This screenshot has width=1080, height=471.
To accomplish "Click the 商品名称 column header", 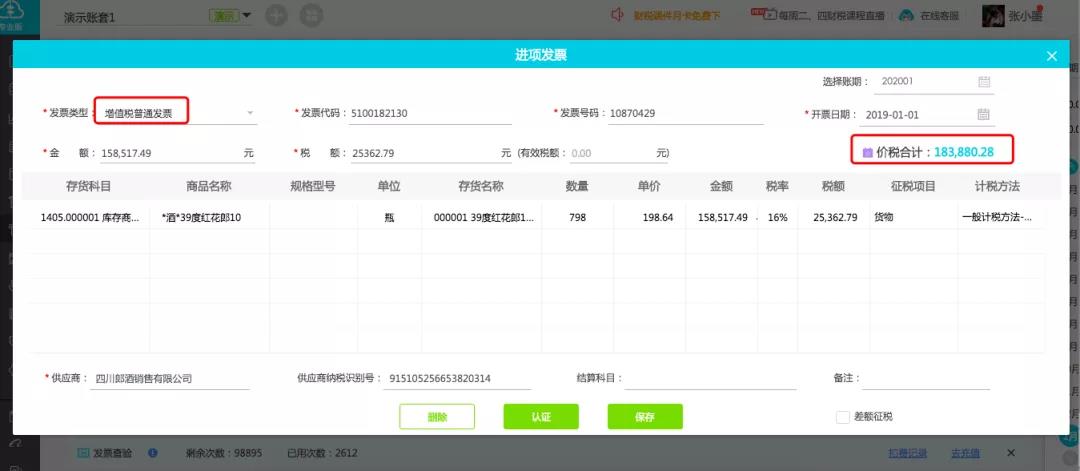I will pyautogui.click(x=209, y=186).
